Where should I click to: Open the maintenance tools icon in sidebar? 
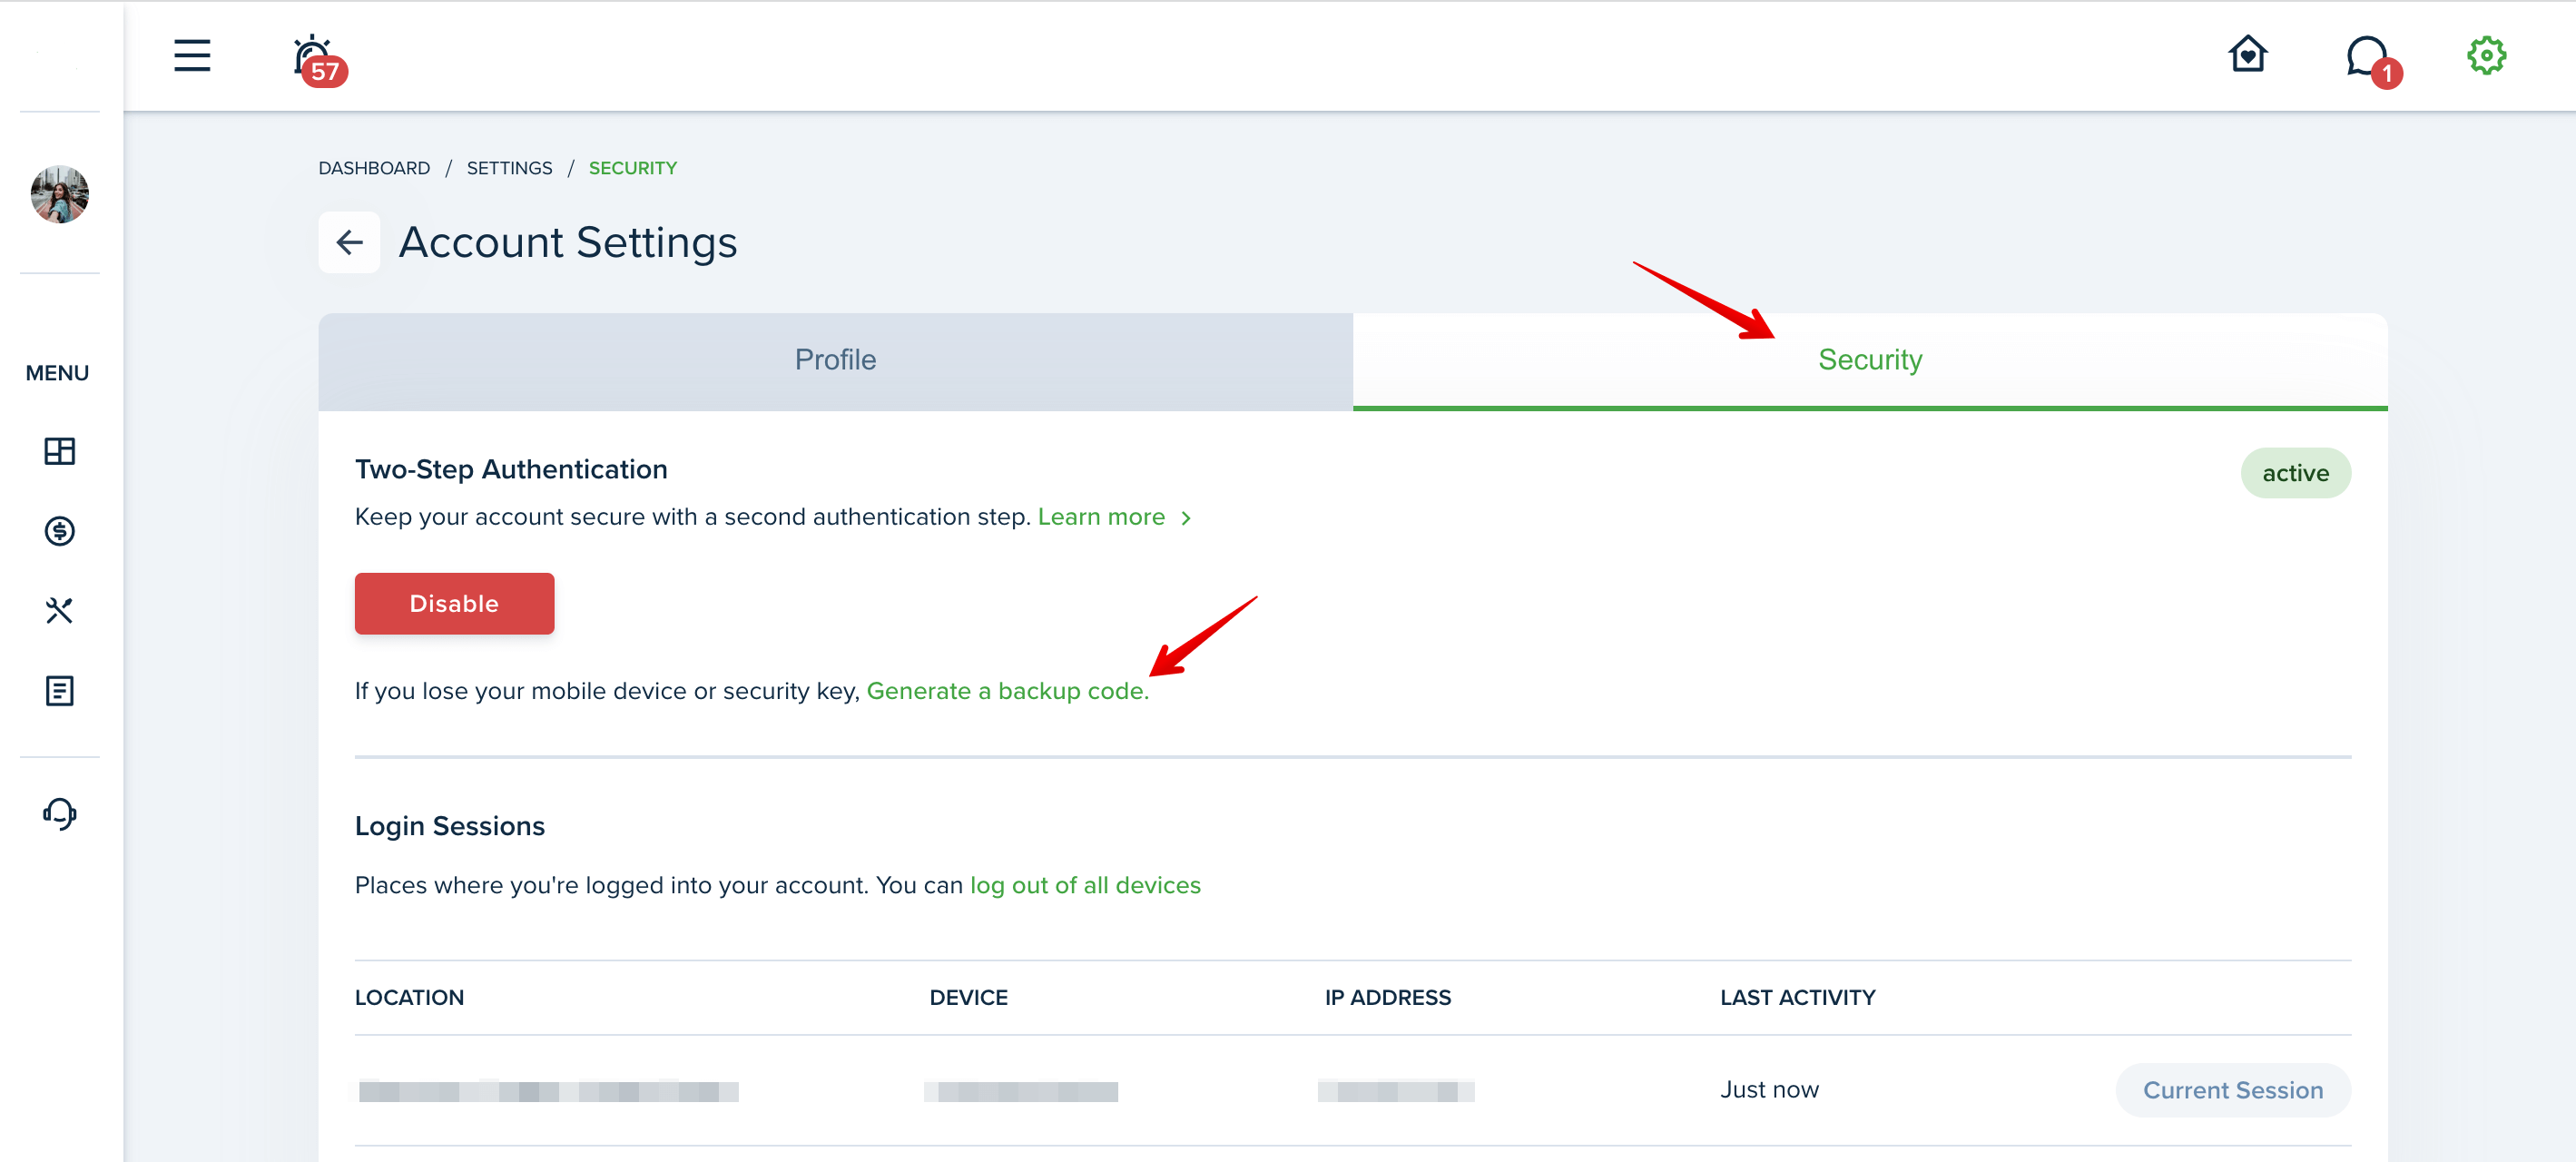pyautogui.click(x=60, y=610)
